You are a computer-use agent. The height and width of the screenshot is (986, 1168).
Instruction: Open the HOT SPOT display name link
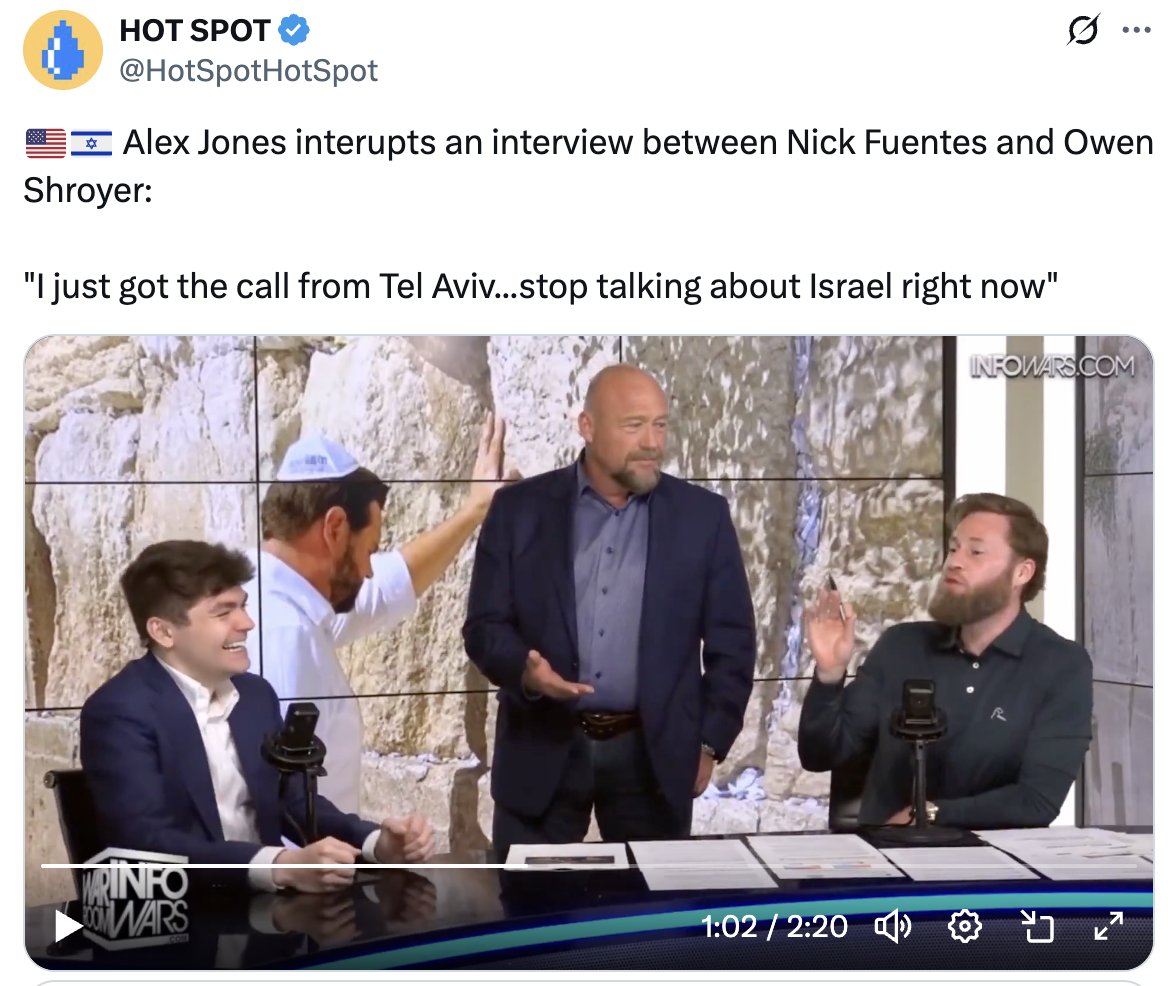point(194,31)
